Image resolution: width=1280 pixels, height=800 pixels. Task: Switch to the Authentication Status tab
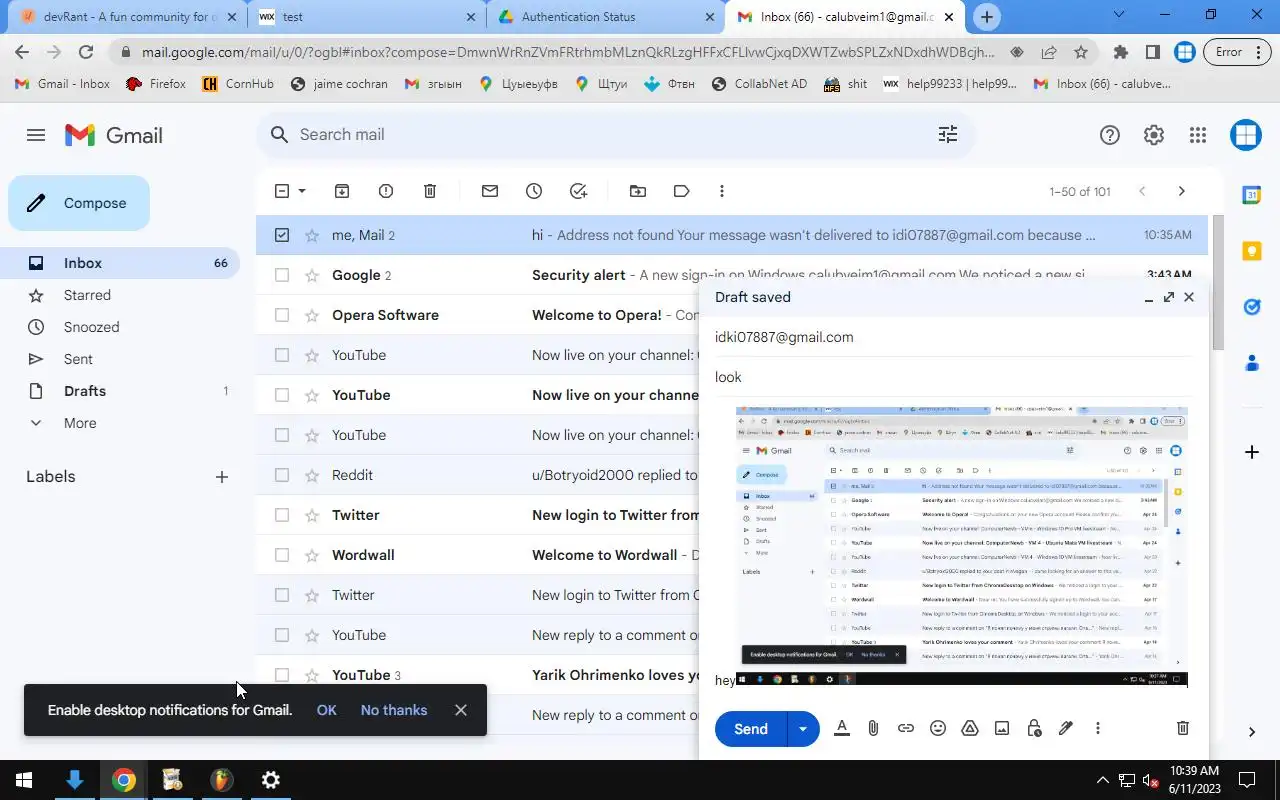(606, 17)
